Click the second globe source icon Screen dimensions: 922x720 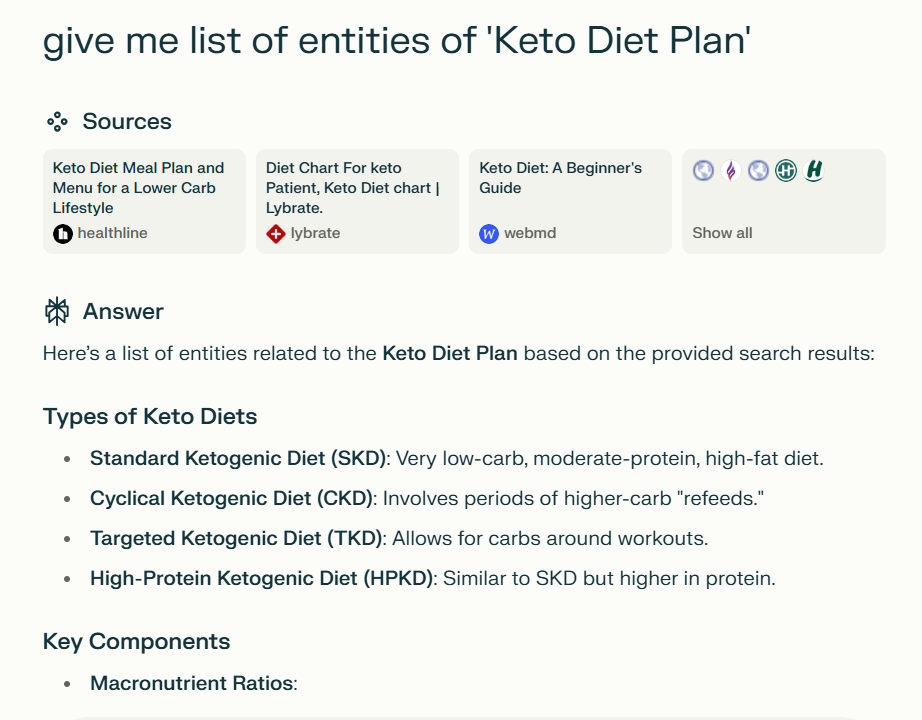tap(758, 171)
